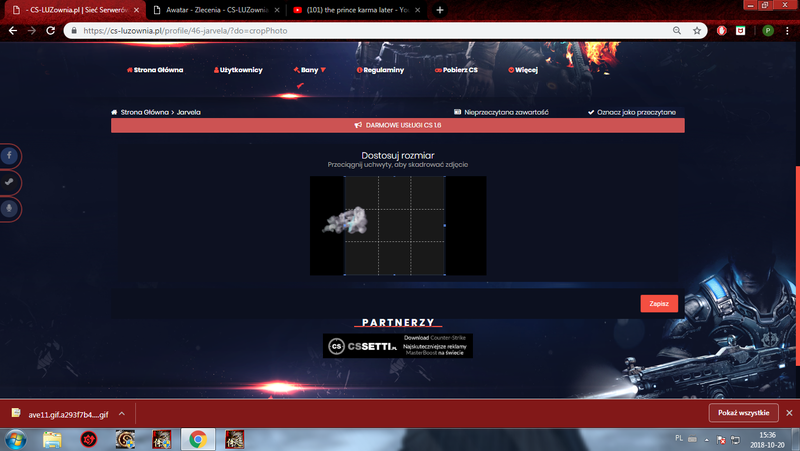Viewport: 800px width, 451px height.
Task: Open Nieprzeczytana zawartość link
Action: tap(502, 113)
